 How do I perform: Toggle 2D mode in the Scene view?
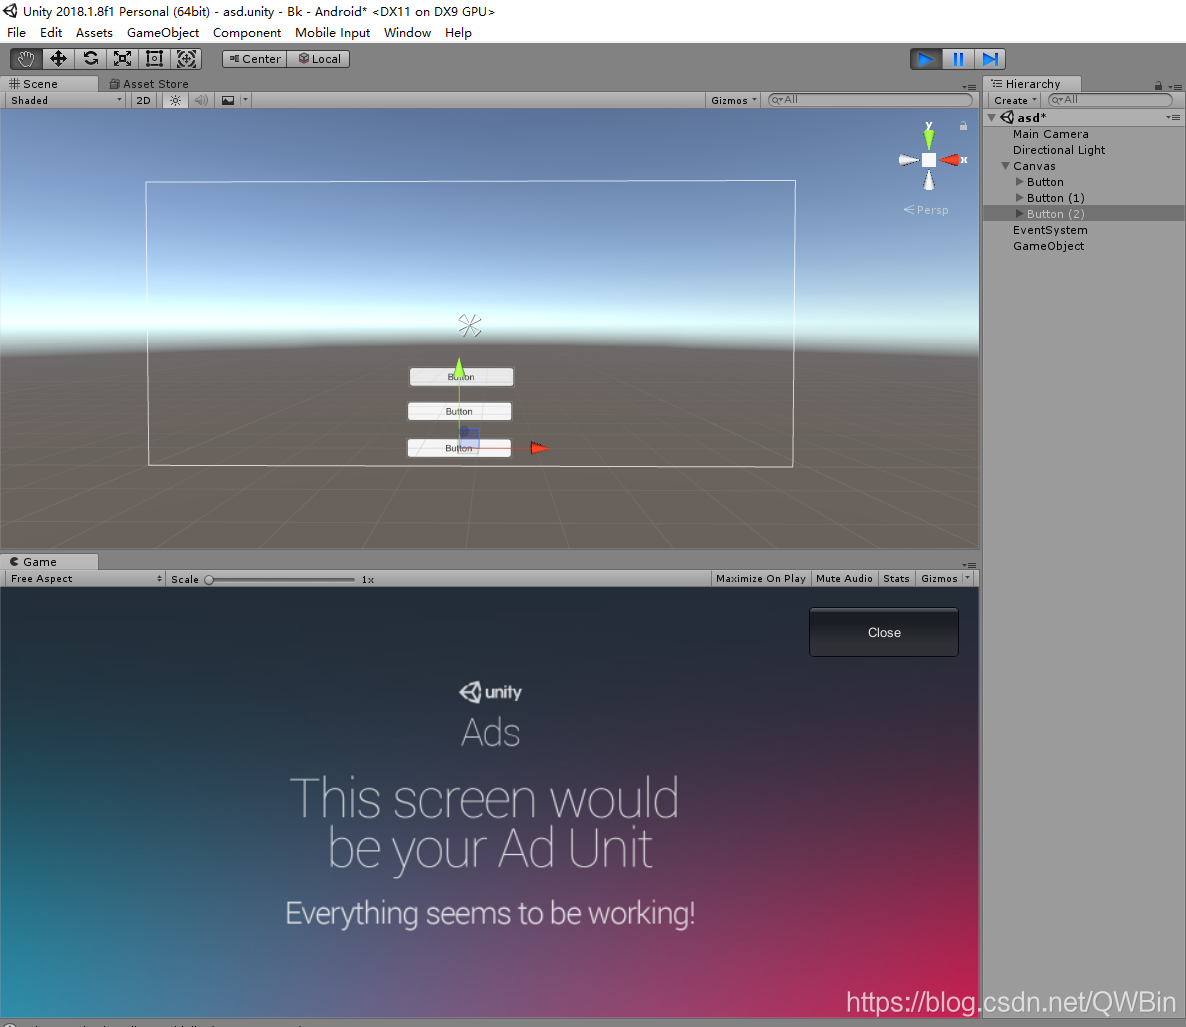coord(142,99)
